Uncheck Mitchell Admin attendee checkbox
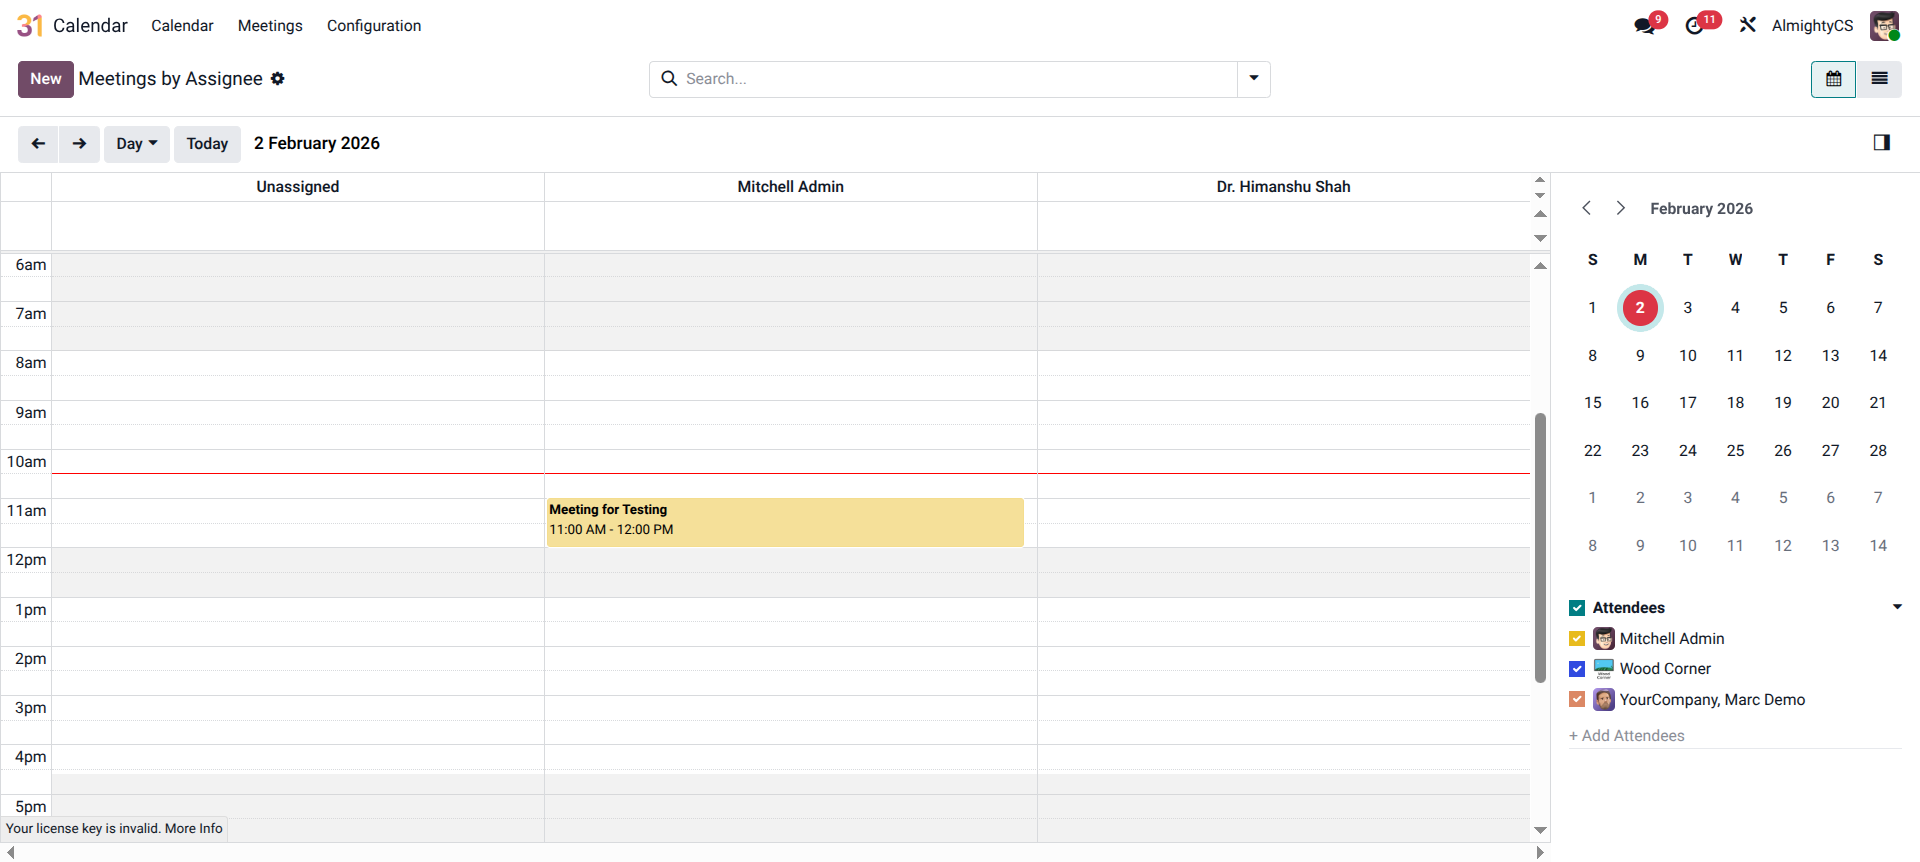The width and height of the screenshot is (1920, 862). pyautogui.click(x=1577, y=639)
